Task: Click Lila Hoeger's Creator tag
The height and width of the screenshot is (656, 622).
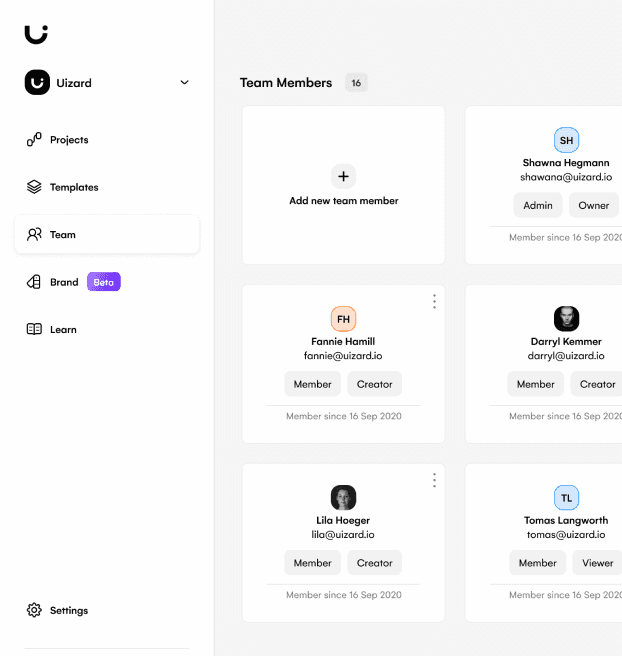Action: [x=374, y=563]
